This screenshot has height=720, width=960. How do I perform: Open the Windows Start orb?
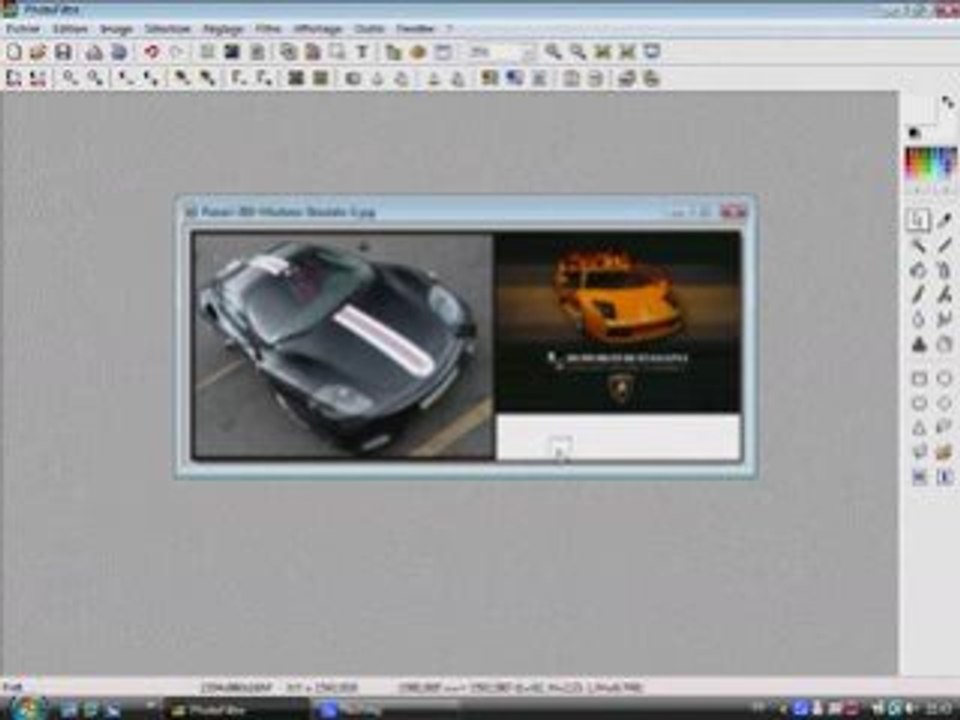coord(27,708)
